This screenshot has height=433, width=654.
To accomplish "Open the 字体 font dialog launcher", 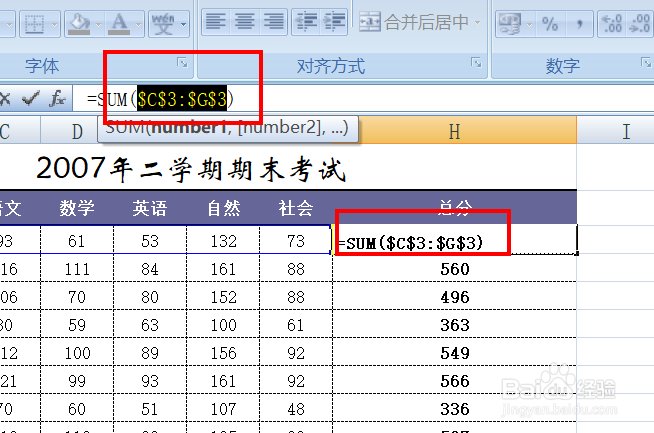I will [x=182, y=63].
